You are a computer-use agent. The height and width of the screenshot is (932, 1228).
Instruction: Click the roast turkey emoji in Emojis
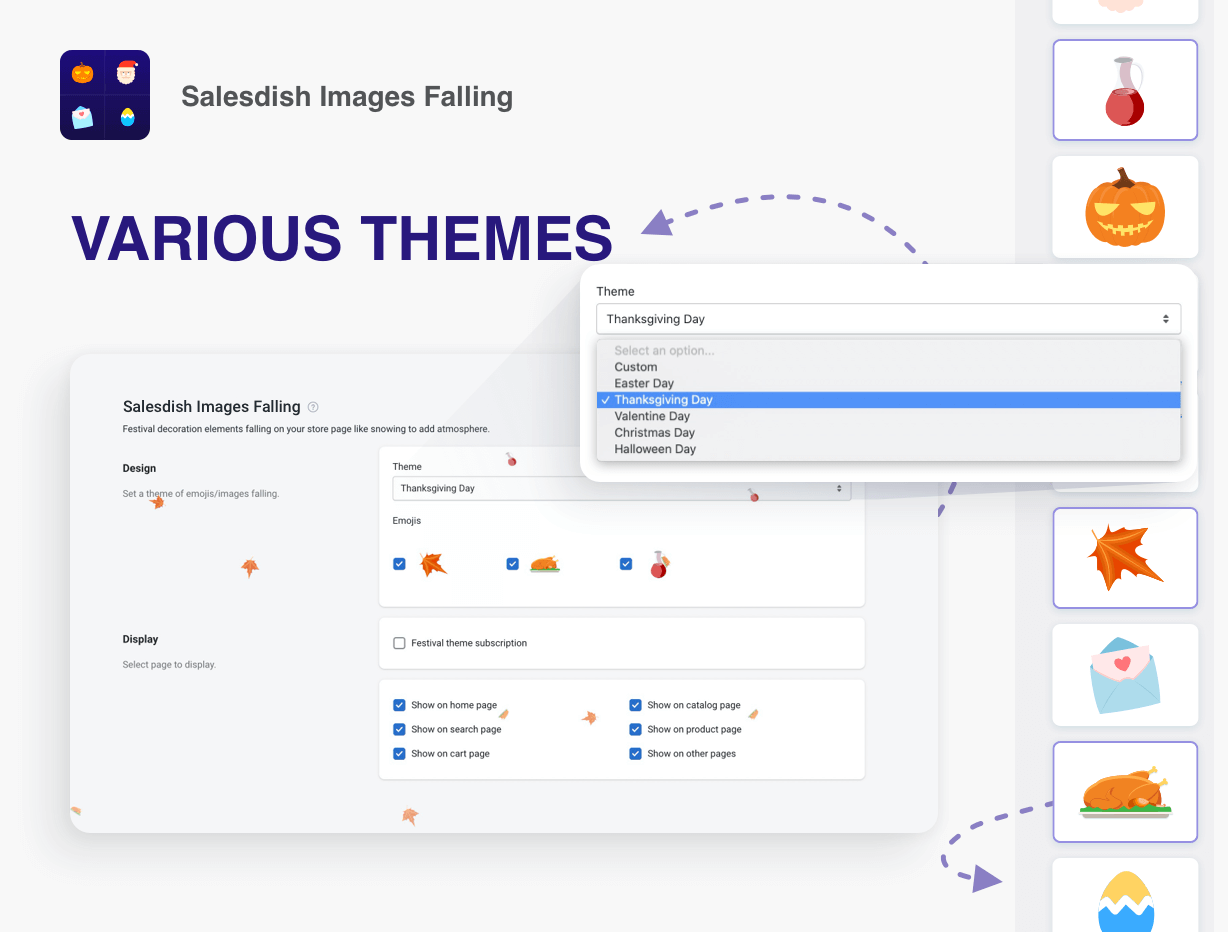(x=545, y=564)
